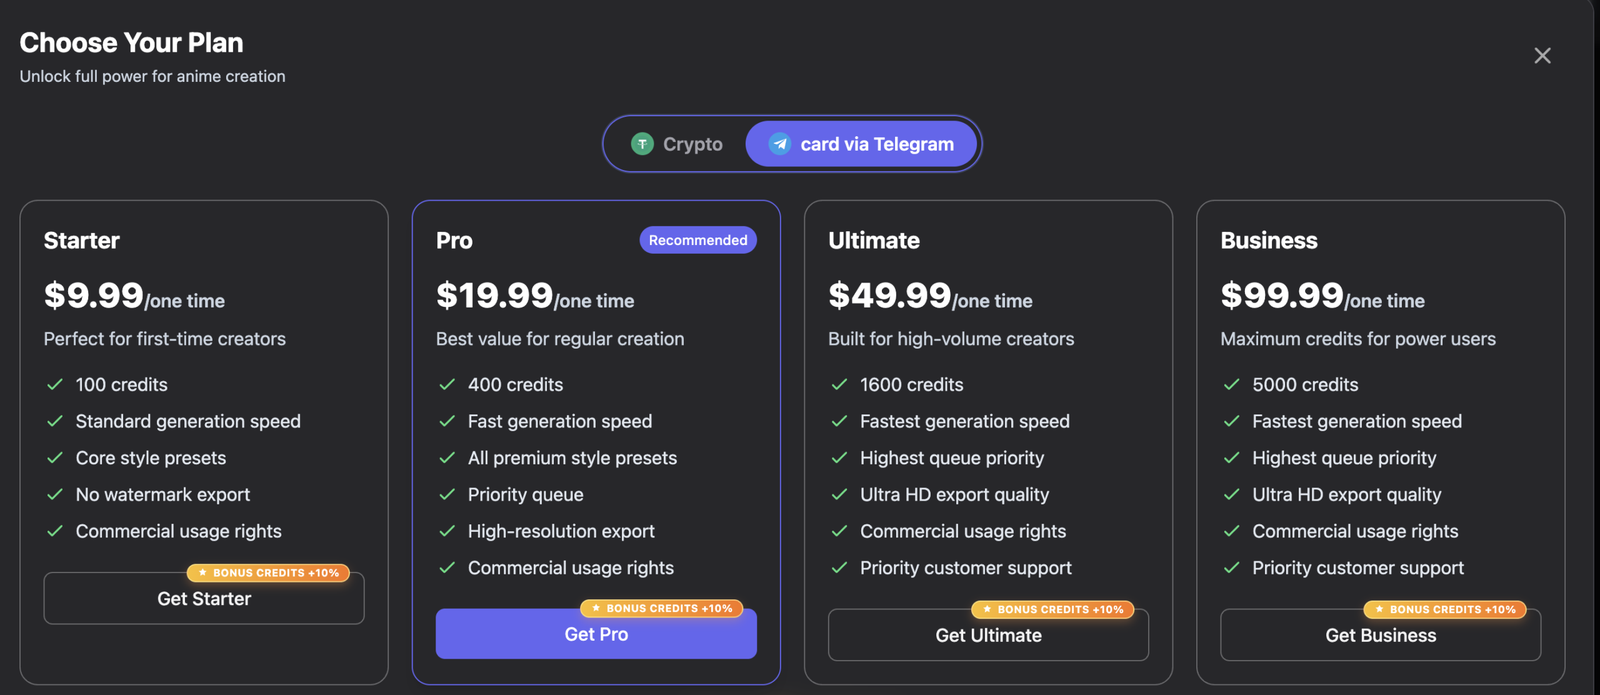Viewport: 1600px width, 695px height.
Task: Click the star on Business bonus credits badge
Action: click(1379, 609)
